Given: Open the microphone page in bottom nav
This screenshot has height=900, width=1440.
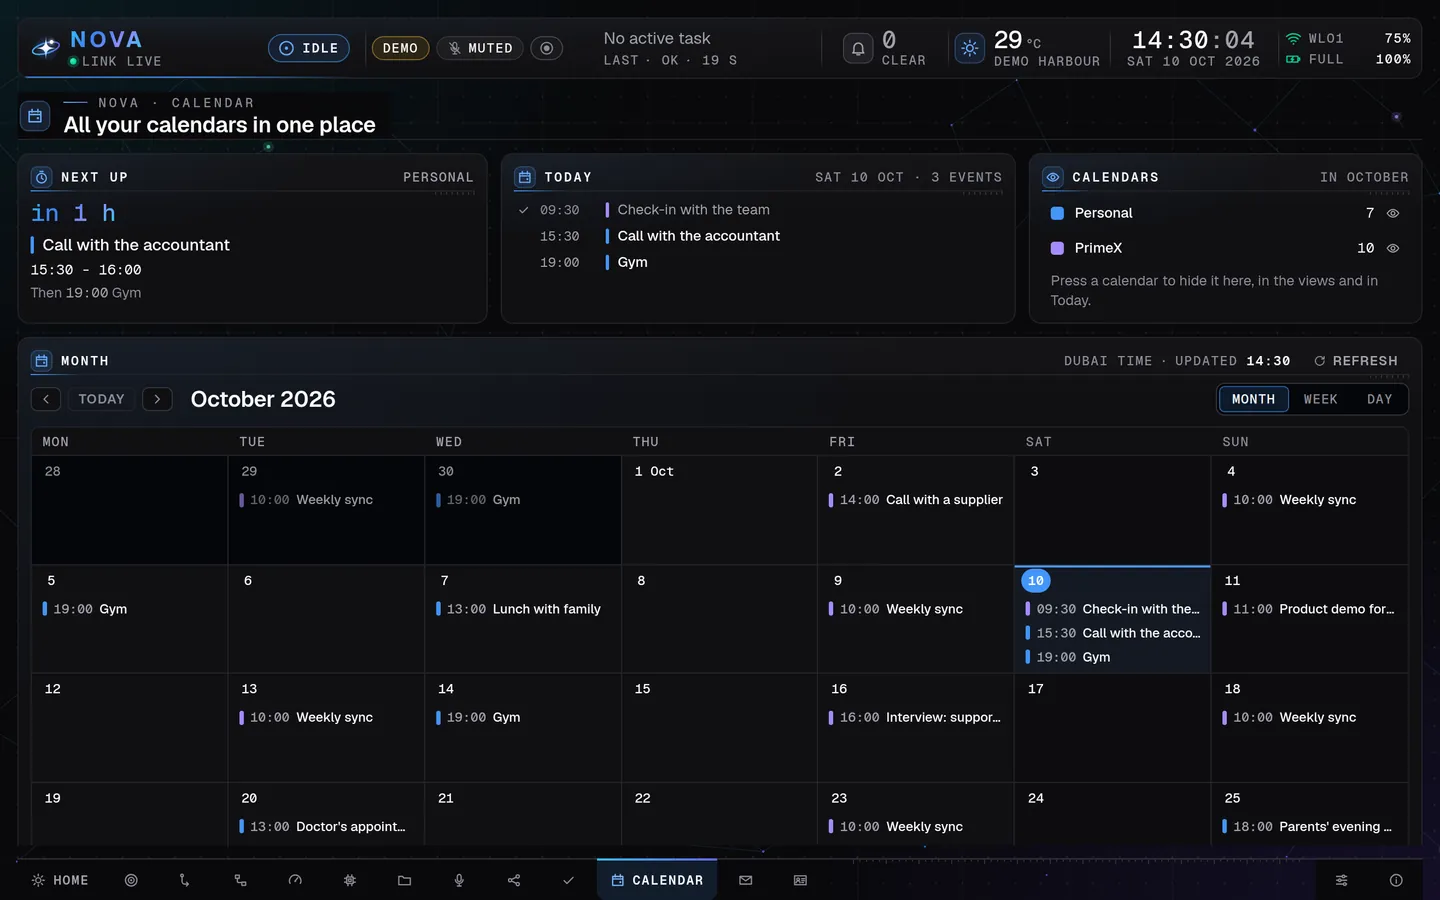Looking at the screenshot, I should pos(459,880).
